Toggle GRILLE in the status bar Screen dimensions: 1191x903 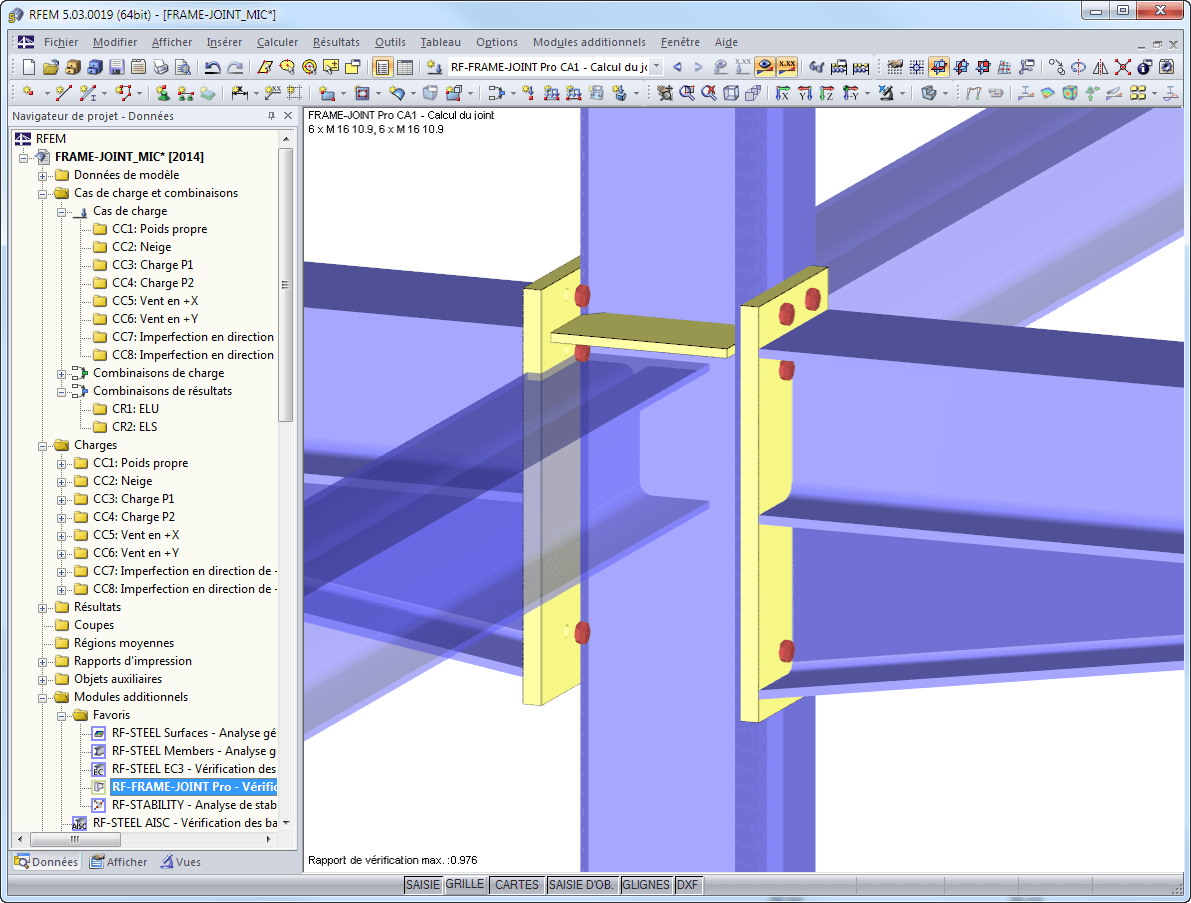[465, 885]
